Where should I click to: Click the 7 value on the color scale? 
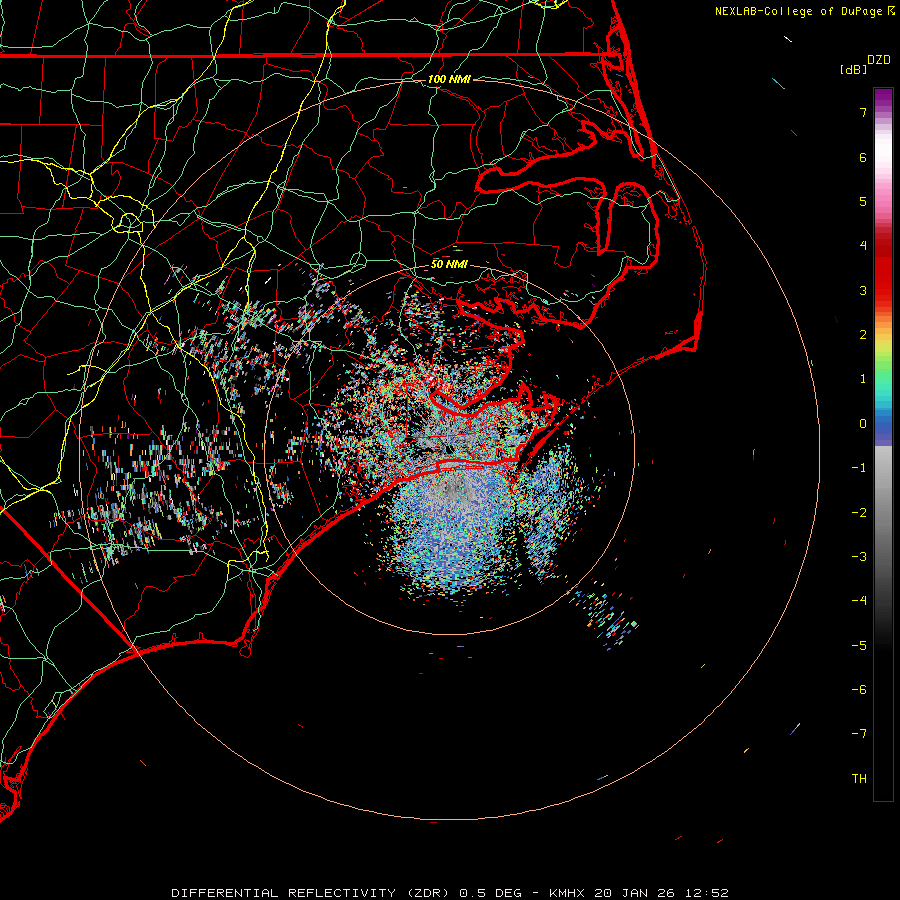point(863,112)
